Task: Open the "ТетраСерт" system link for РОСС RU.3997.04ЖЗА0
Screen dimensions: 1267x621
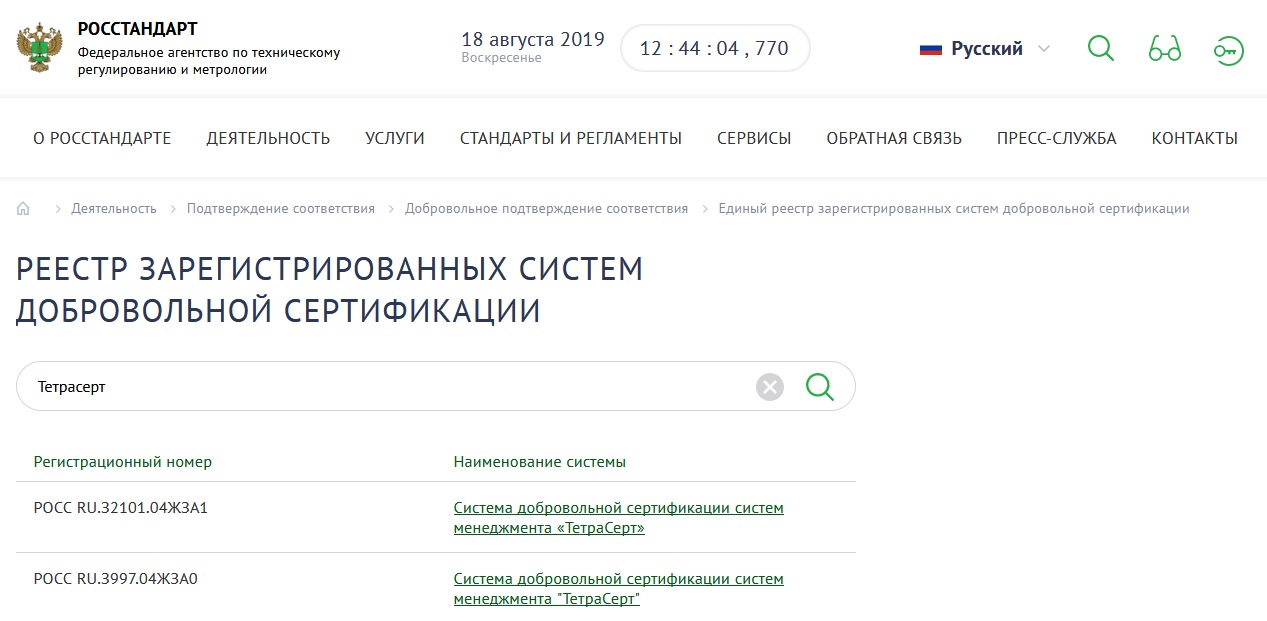Action: point(619,589)
